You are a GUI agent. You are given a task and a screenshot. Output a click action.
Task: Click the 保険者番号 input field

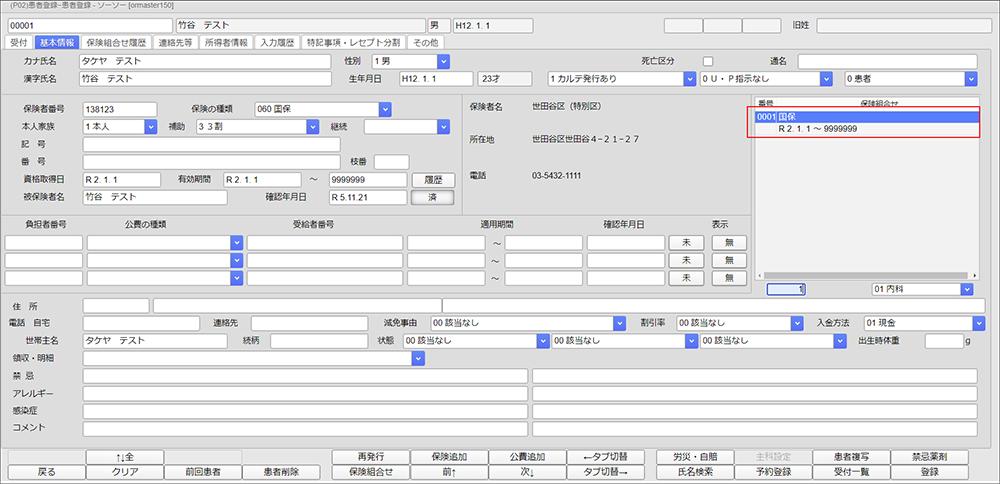(120, 109)
